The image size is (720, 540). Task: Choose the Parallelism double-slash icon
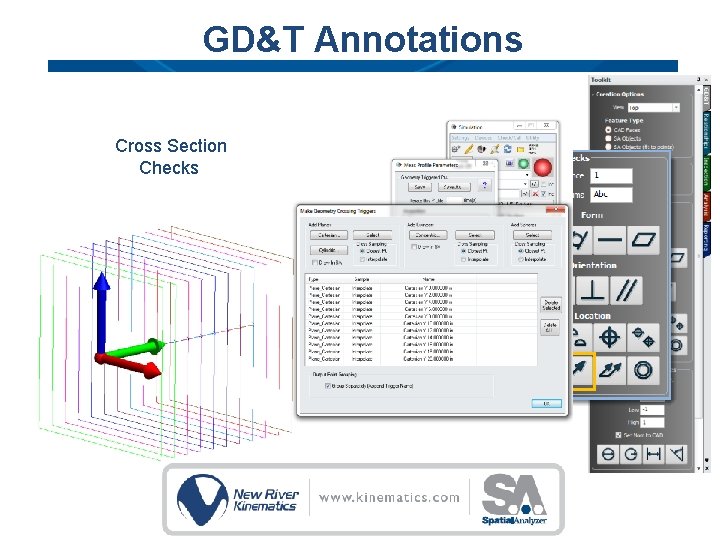pyautogui.click(x=626, y=290)
